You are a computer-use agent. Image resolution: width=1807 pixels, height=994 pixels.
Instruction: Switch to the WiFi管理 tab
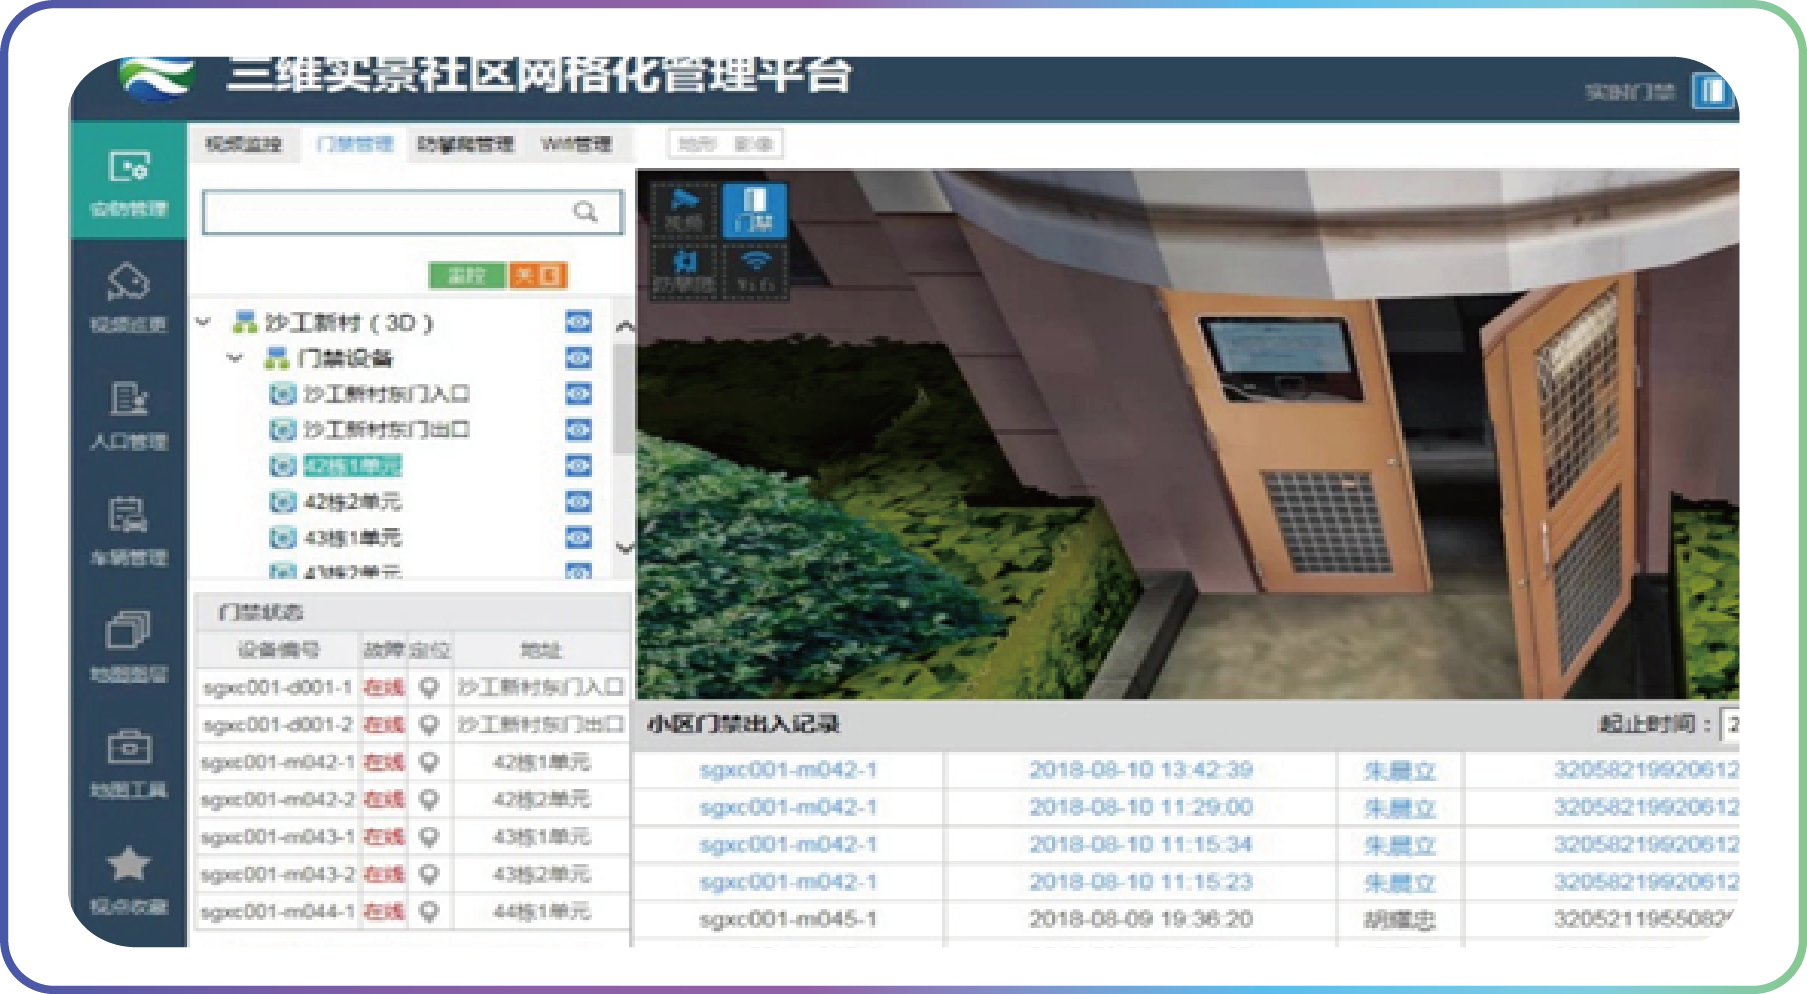tap(575, 144)
